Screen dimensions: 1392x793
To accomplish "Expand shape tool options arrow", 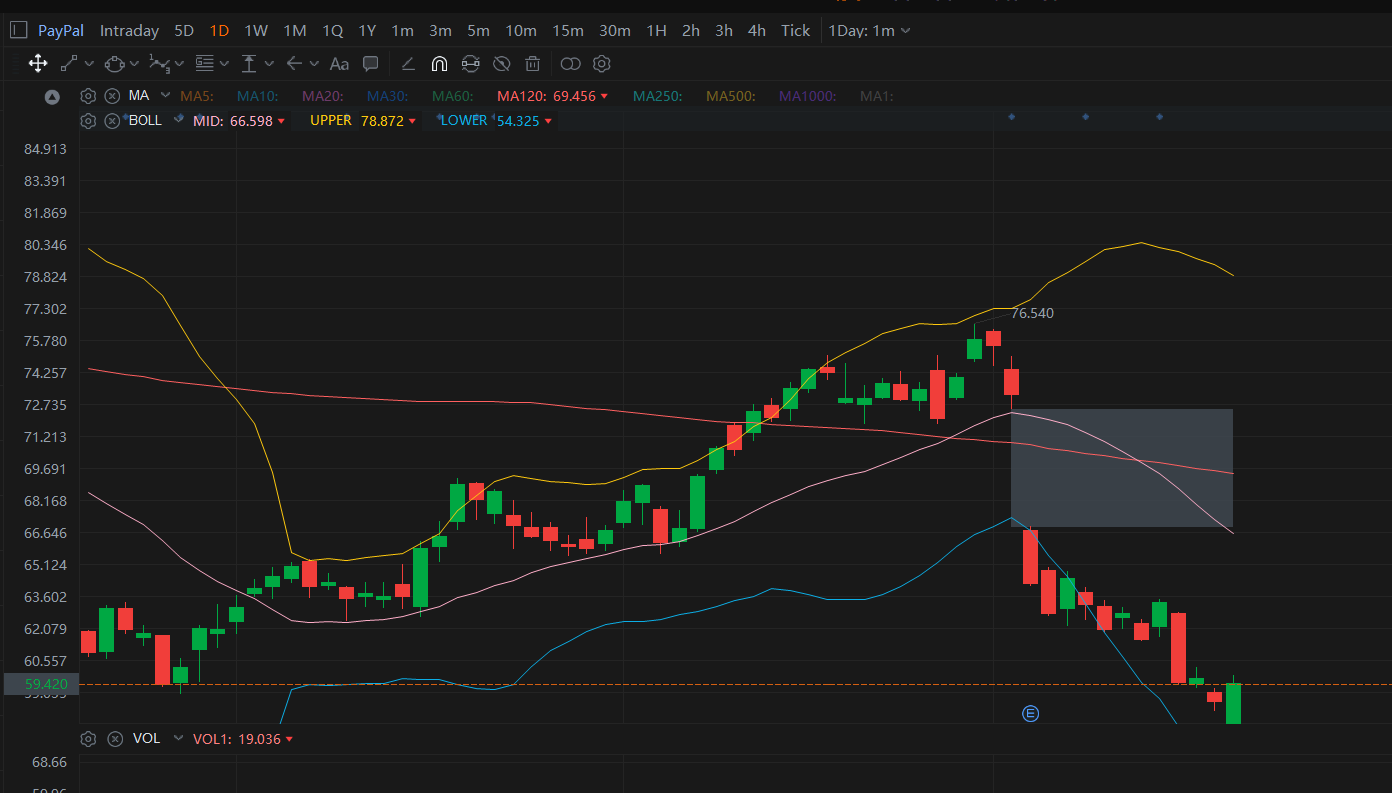I will coord(135,64).
